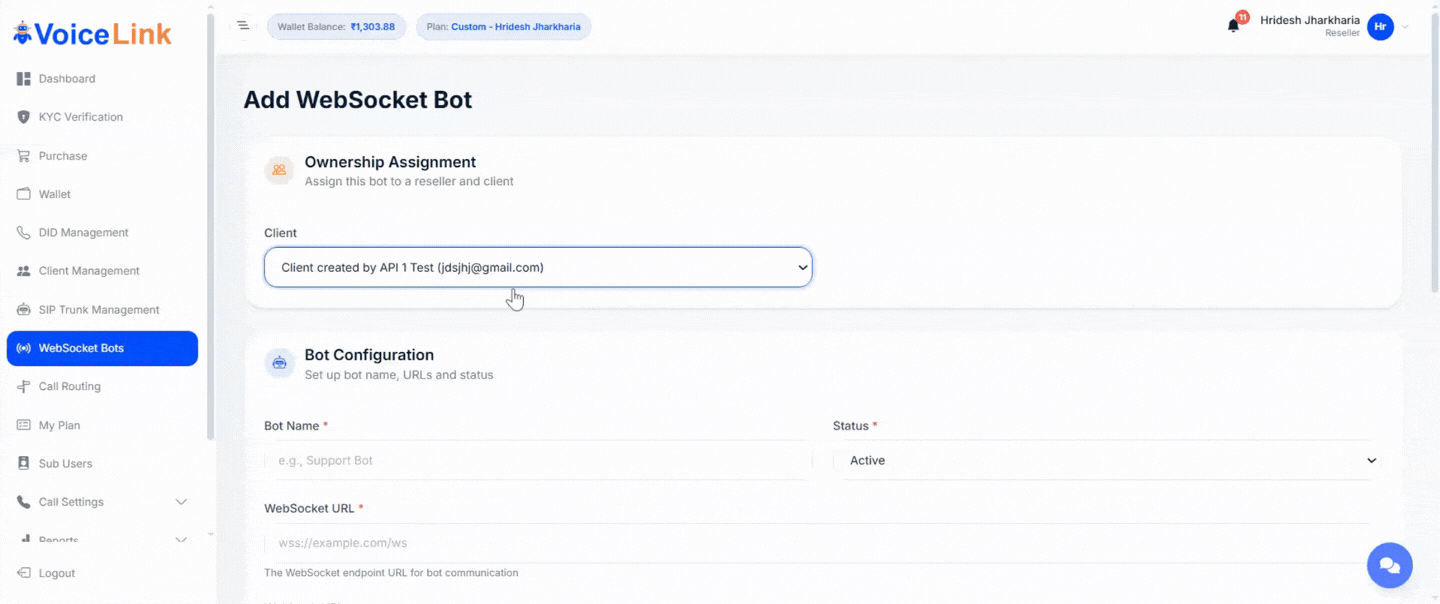Click the "Ownership Assignment" section title
This screenshot has height=604, width=1440.
pos(390,162)
